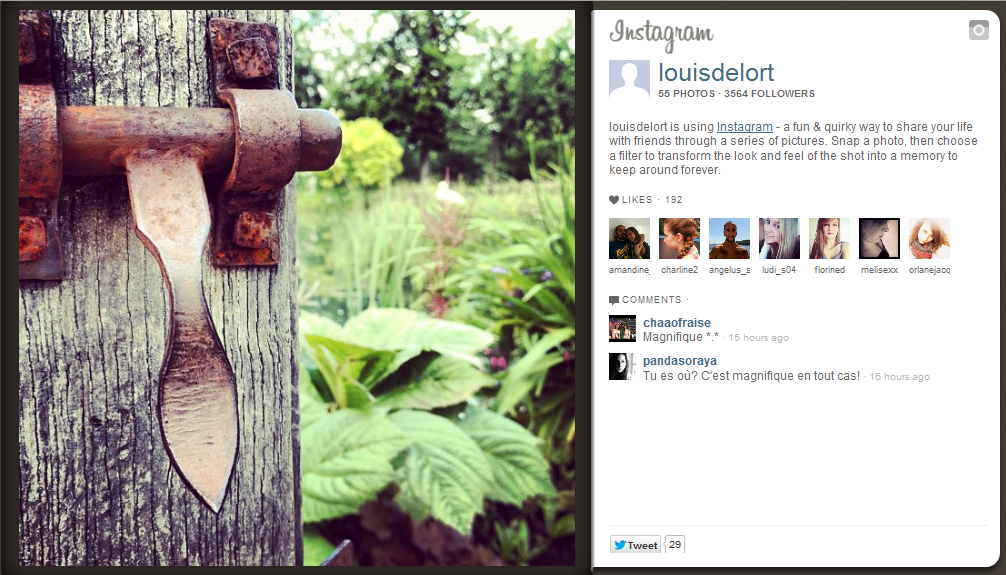Click the Instagram script logo

click(661, 35)
